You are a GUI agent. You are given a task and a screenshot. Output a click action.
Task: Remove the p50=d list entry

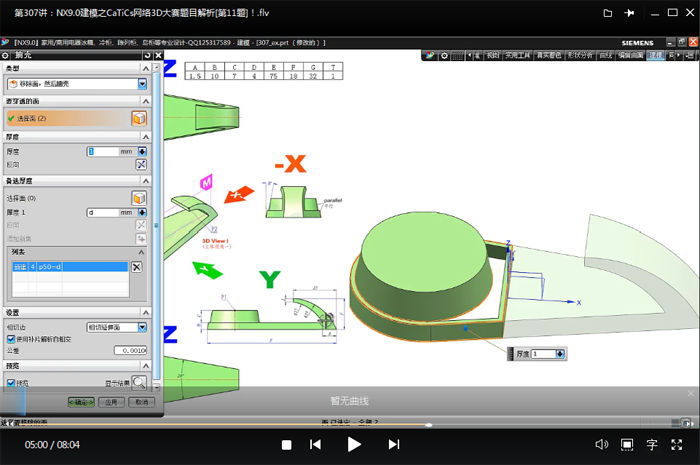[137, 267]
